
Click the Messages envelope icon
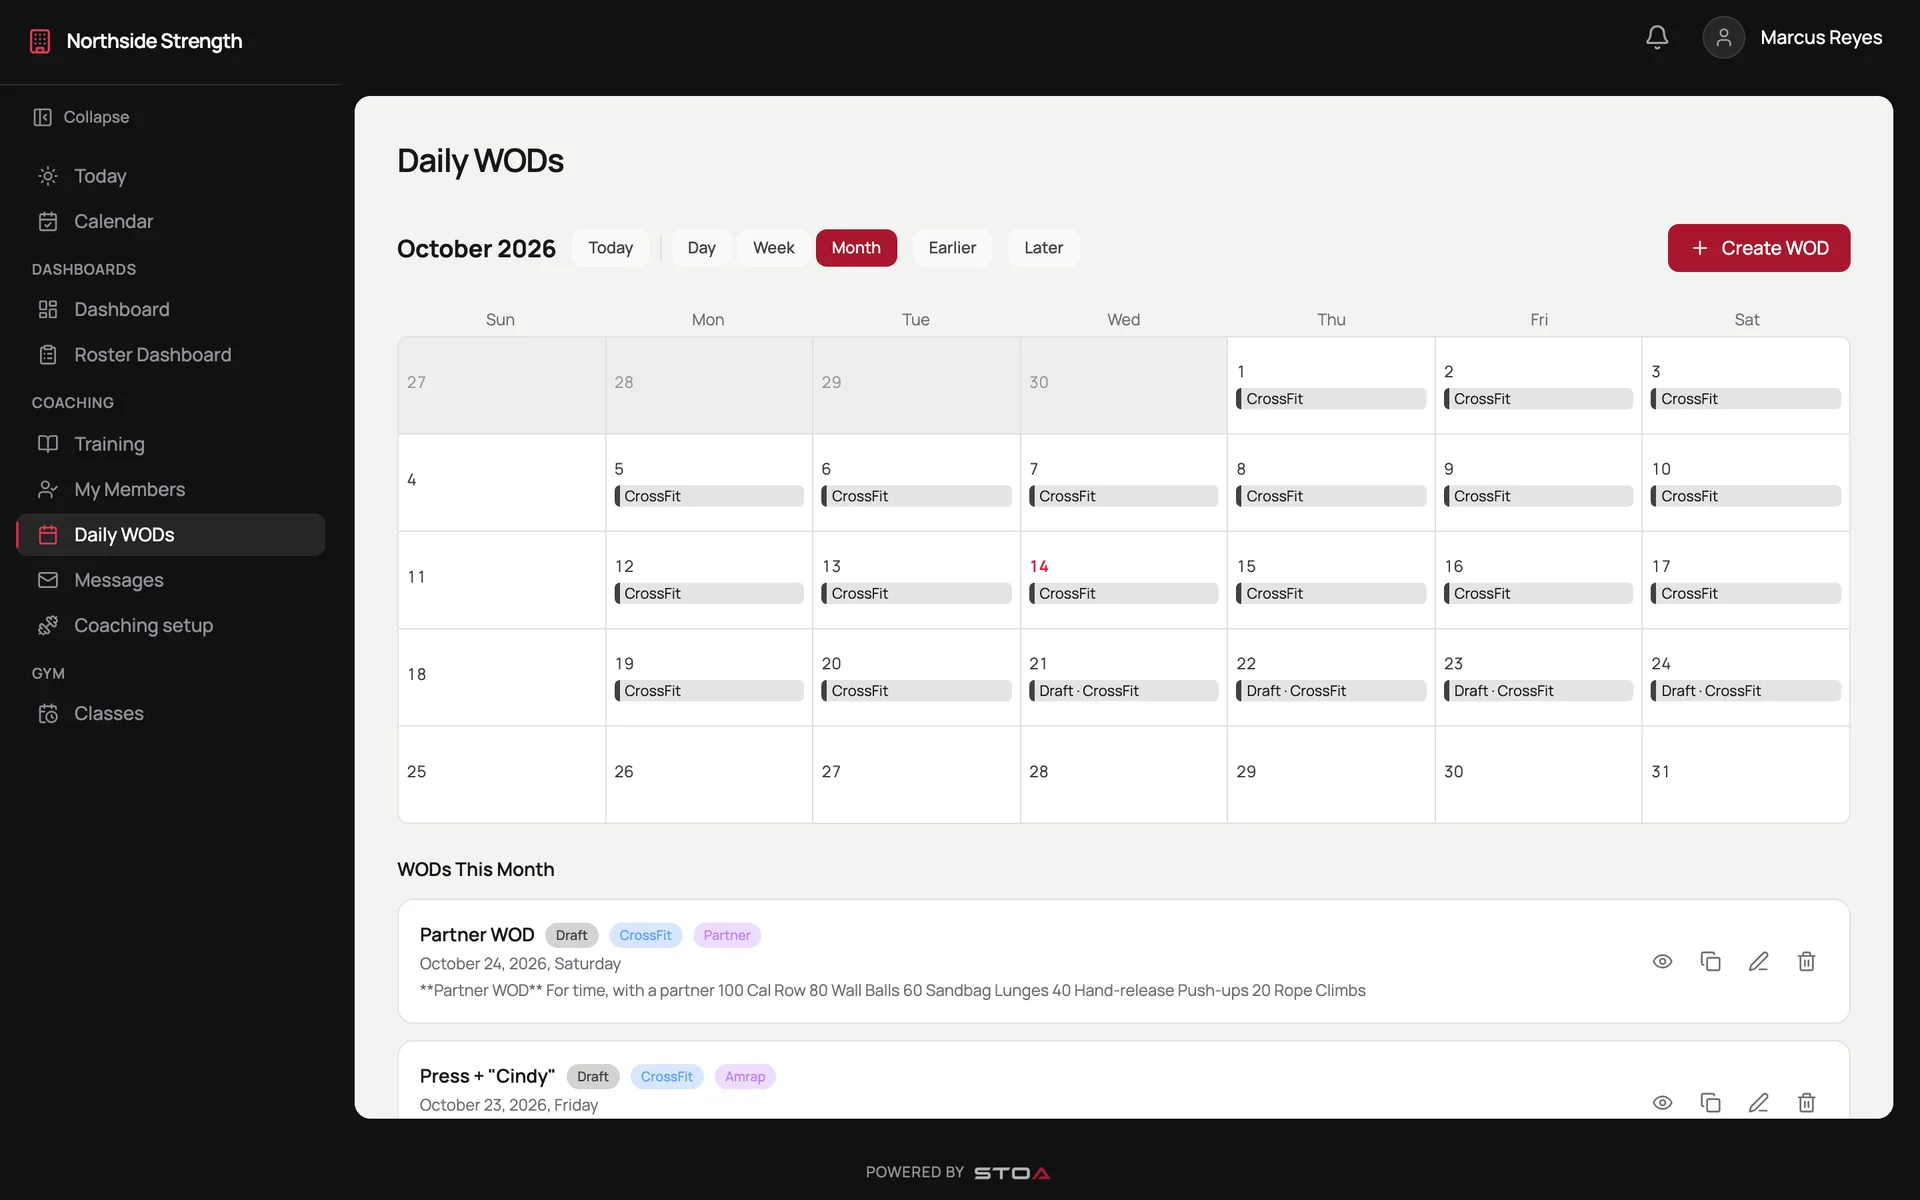pos(48,580)
